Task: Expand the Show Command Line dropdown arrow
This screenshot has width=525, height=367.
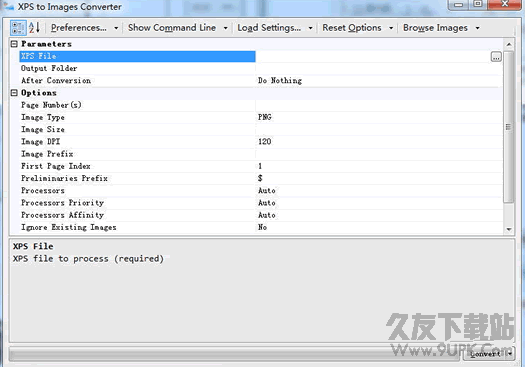Action: (225, 28)
